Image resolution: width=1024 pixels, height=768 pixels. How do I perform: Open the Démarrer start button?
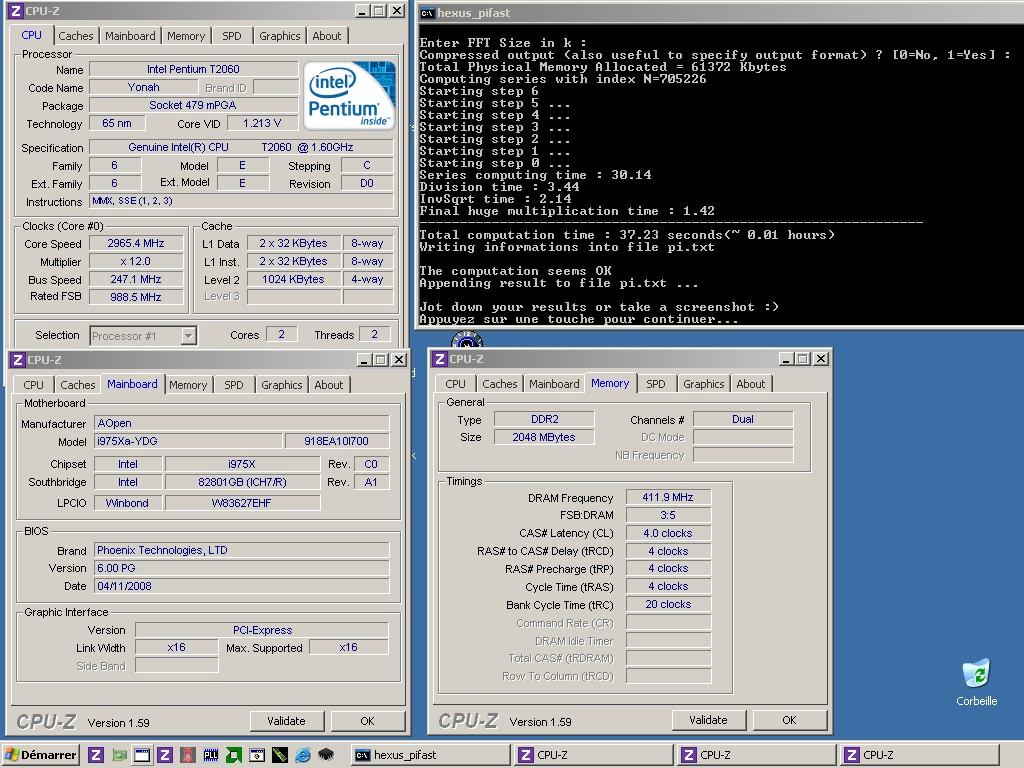pos(40,755)
